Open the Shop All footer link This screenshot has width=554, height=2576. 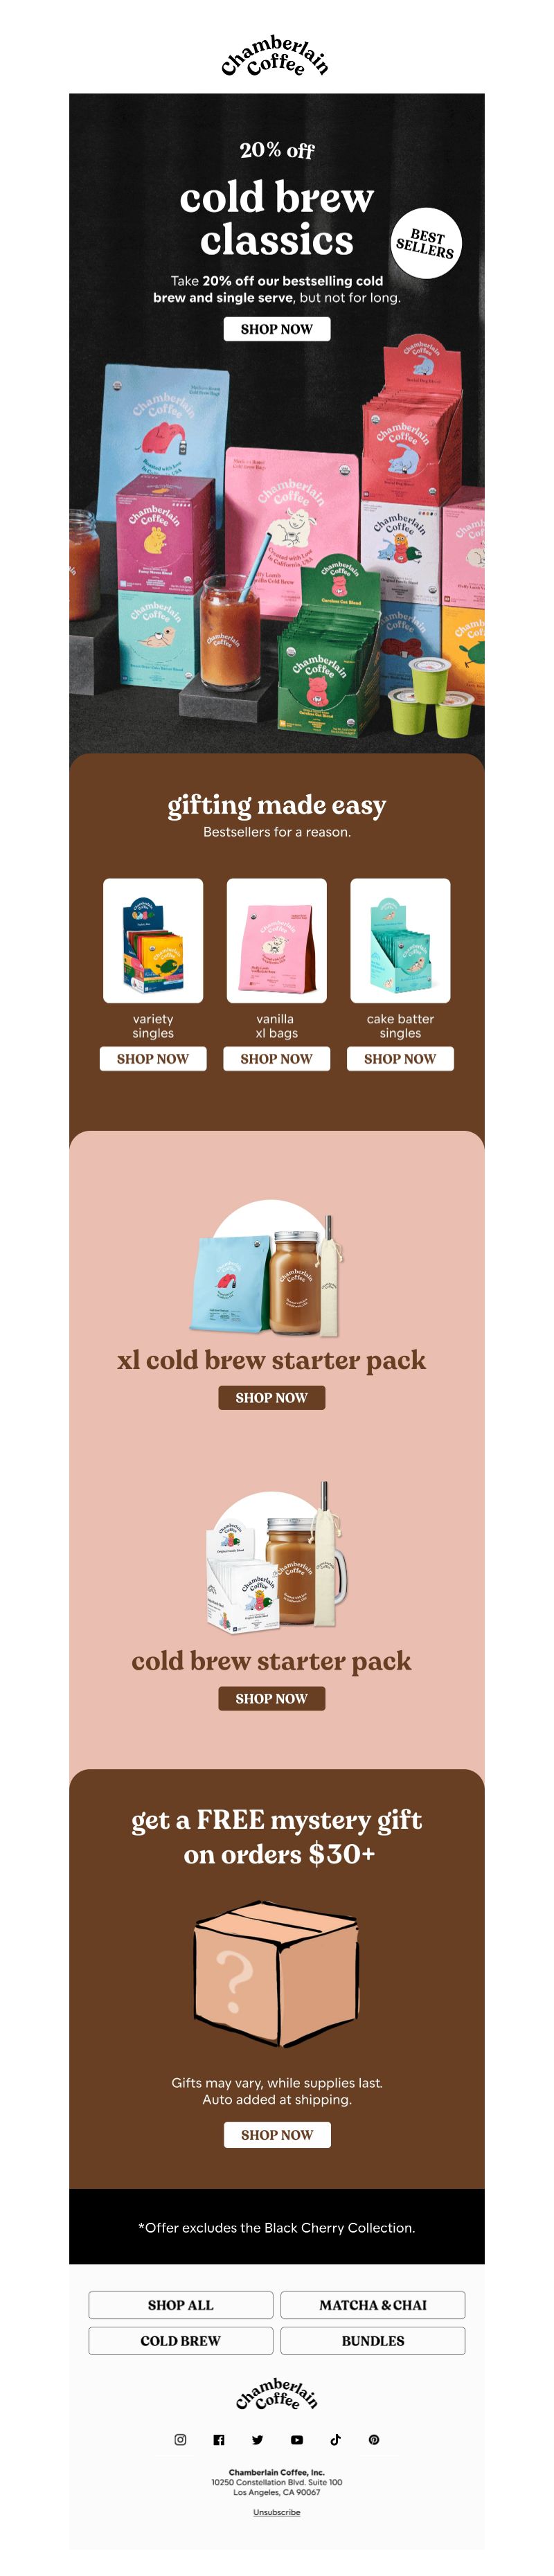pos(181,2304)
